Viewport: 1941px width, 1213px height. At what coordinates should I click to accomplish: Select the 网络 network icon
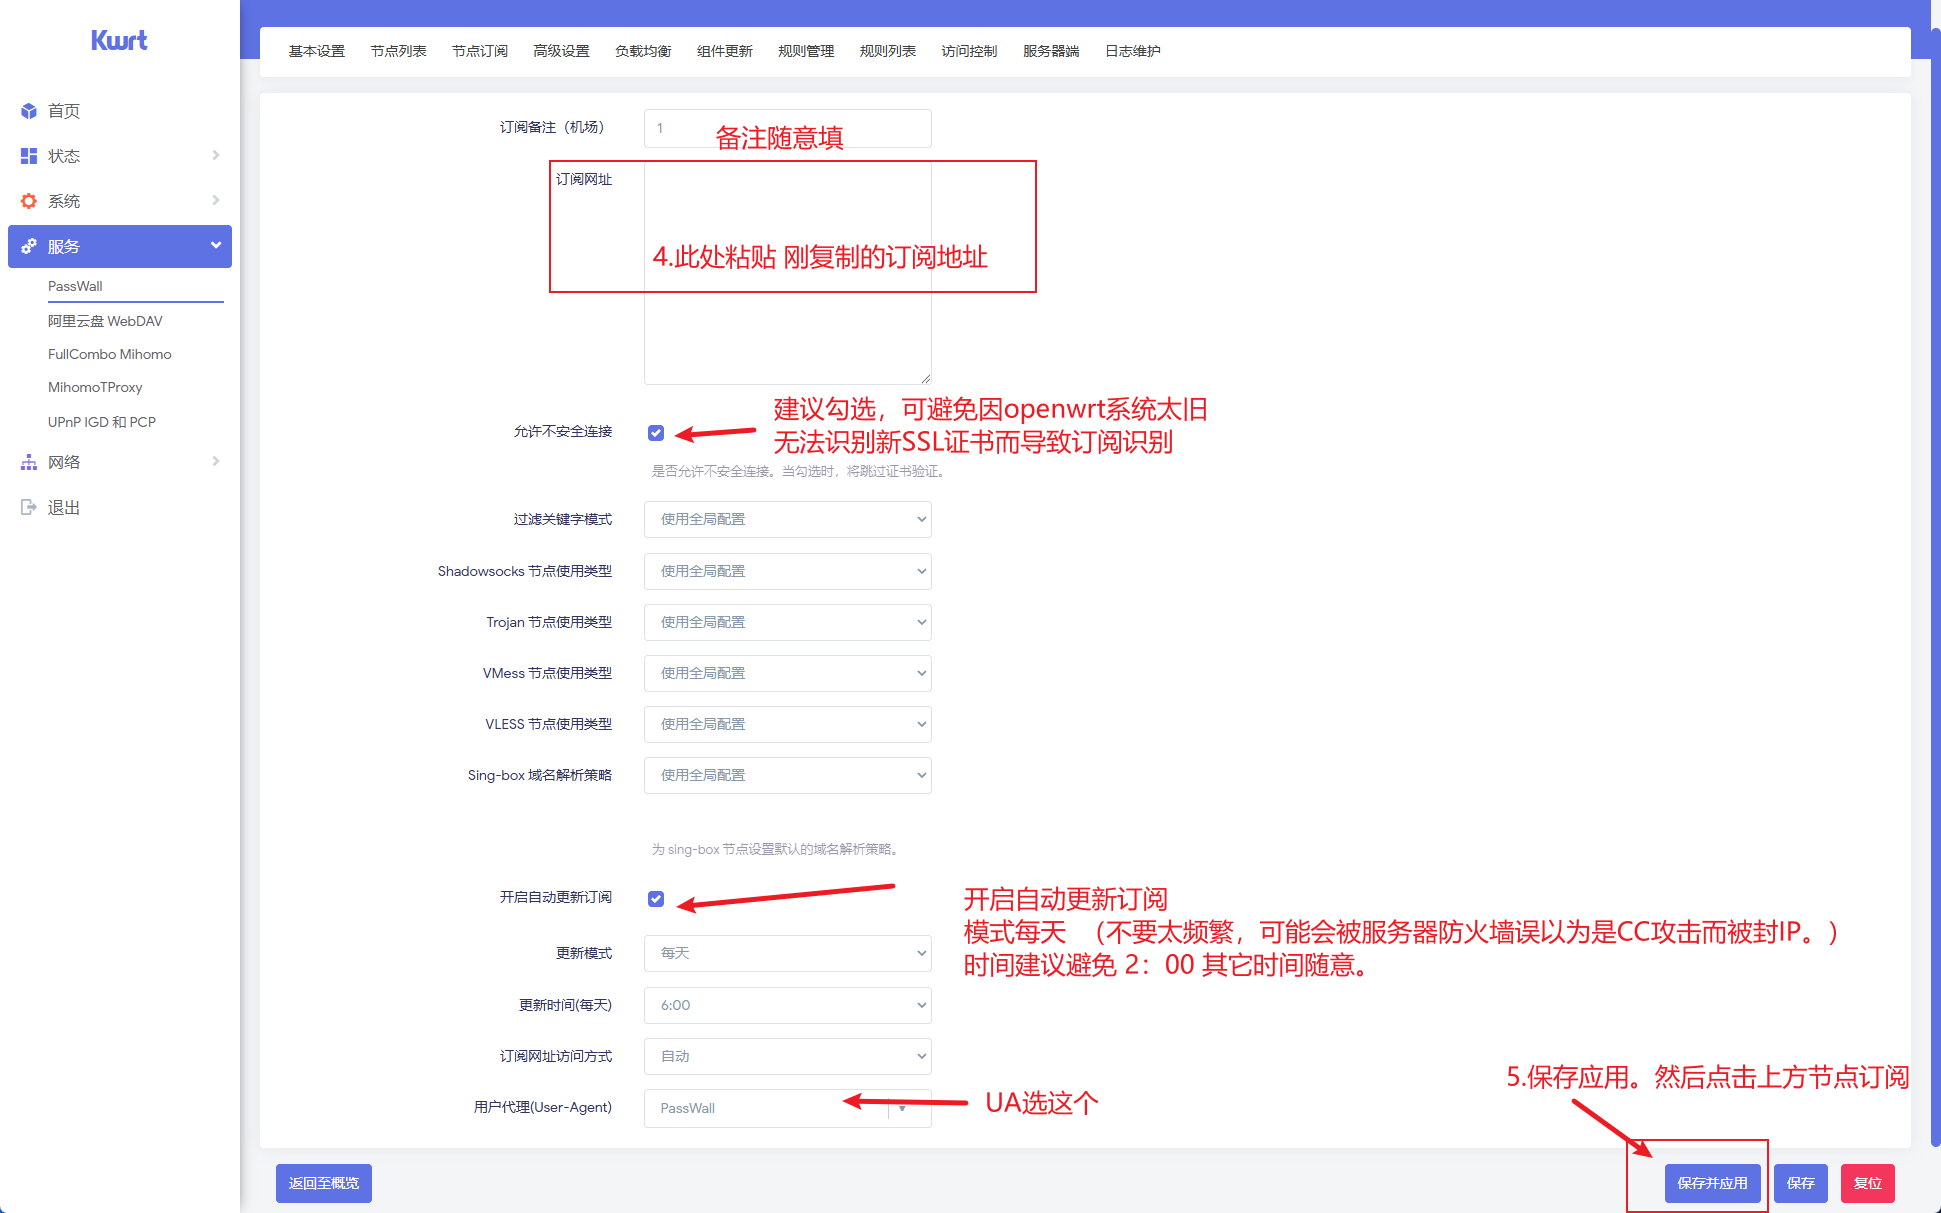[x=29, y=461]
